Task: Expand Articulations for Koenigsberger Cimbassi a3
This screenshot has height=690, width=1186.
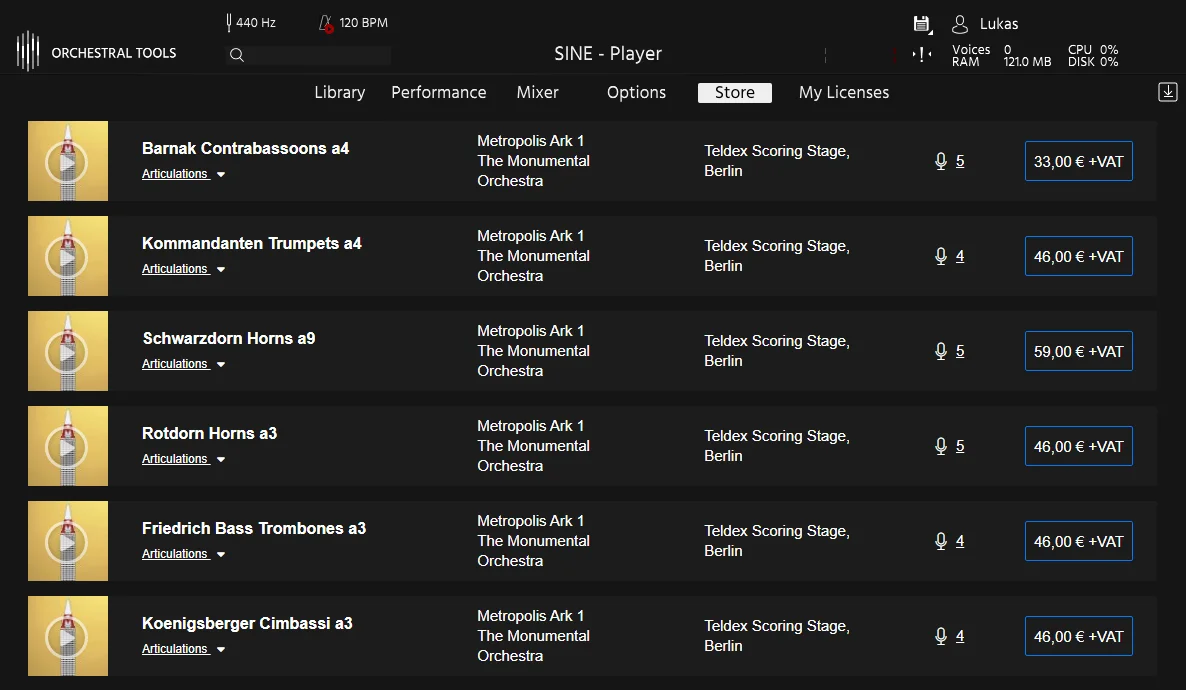Action: click(184, 648)
